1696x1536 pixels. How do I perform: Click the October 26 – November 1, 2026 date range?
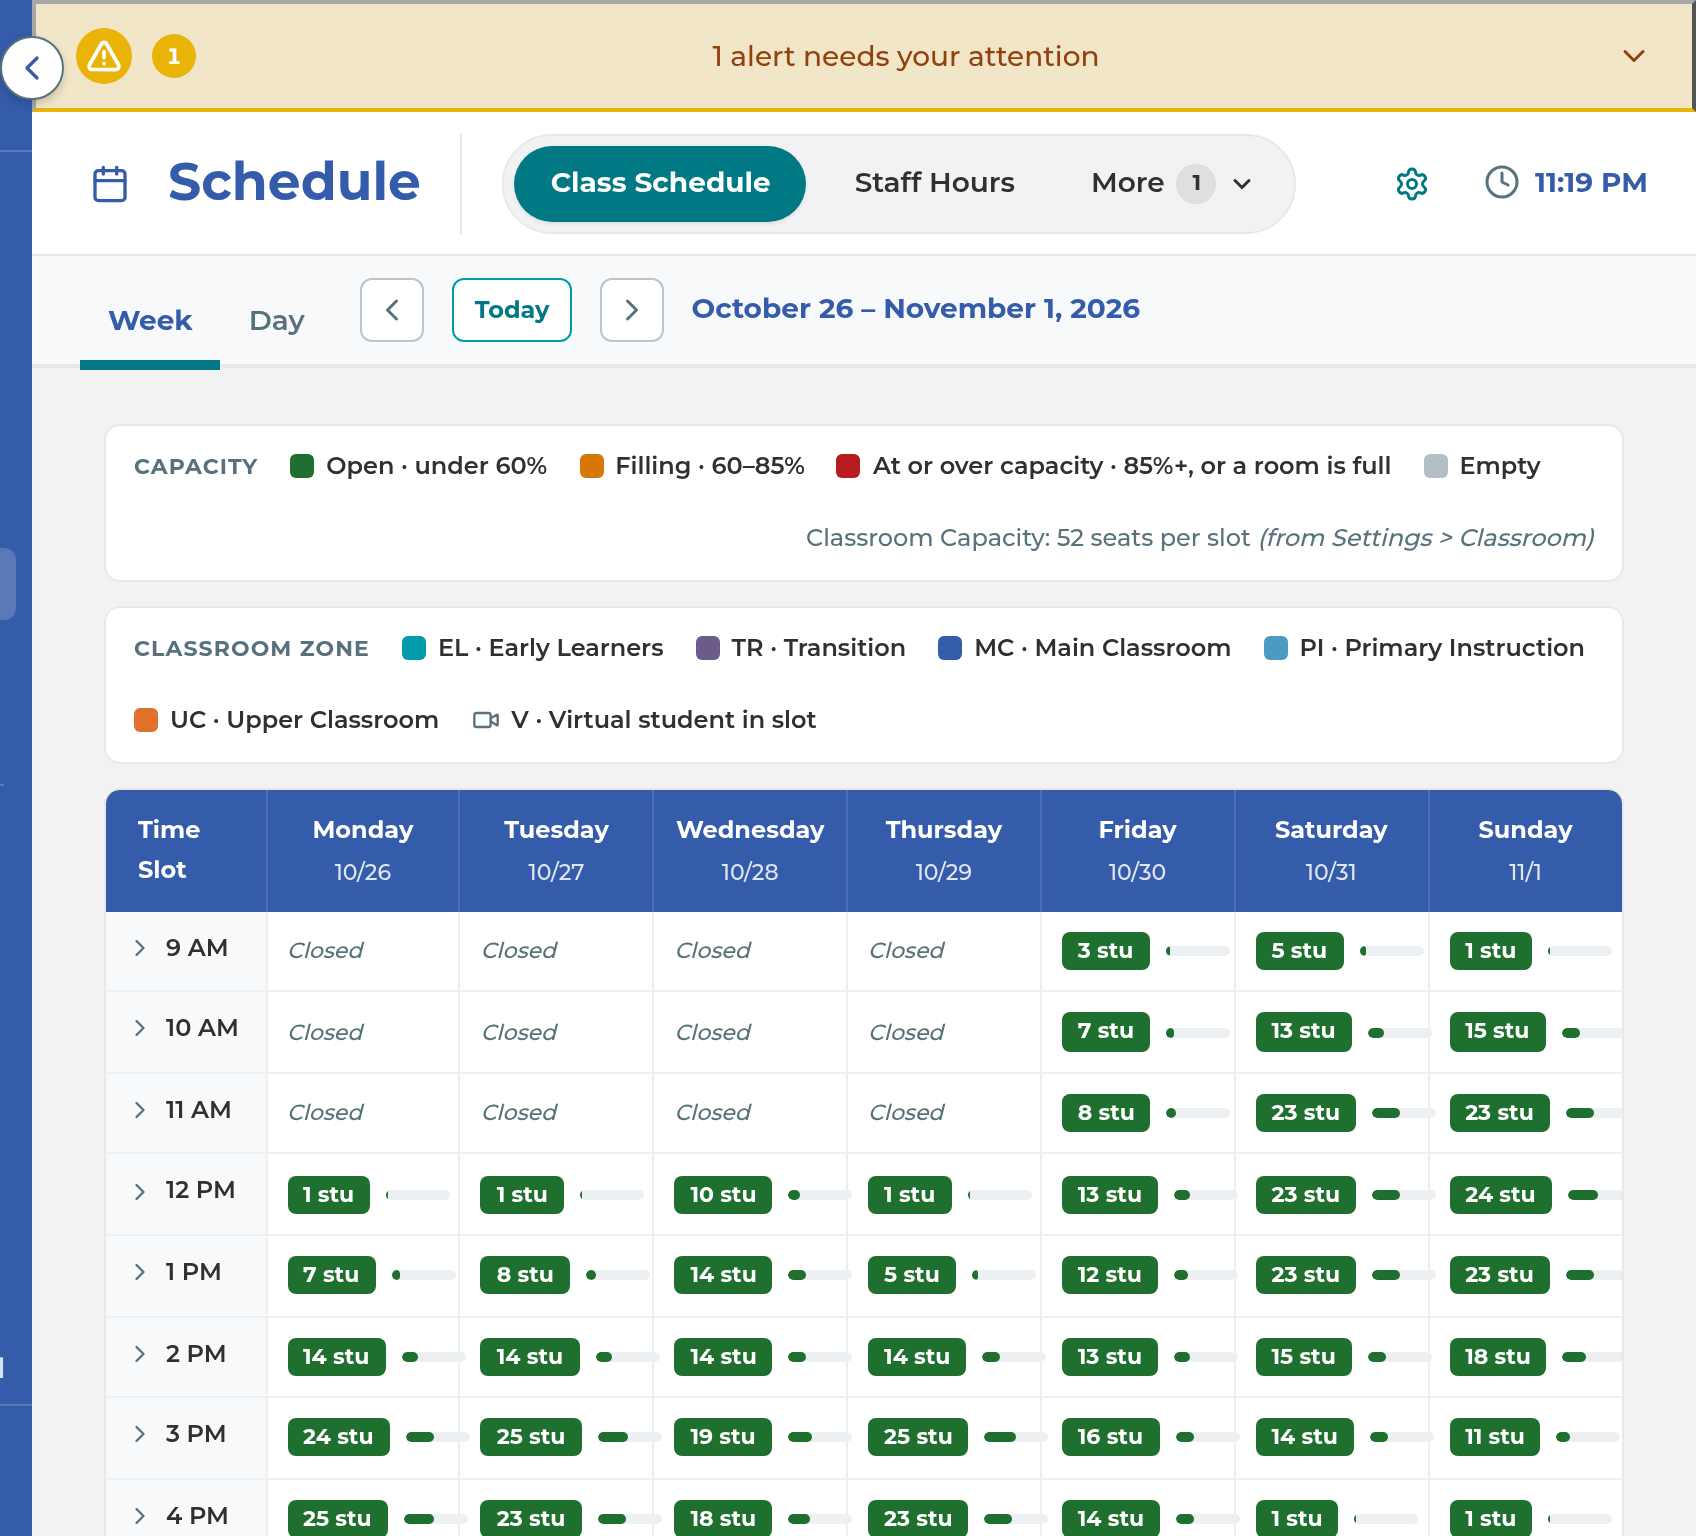[916, 309]
